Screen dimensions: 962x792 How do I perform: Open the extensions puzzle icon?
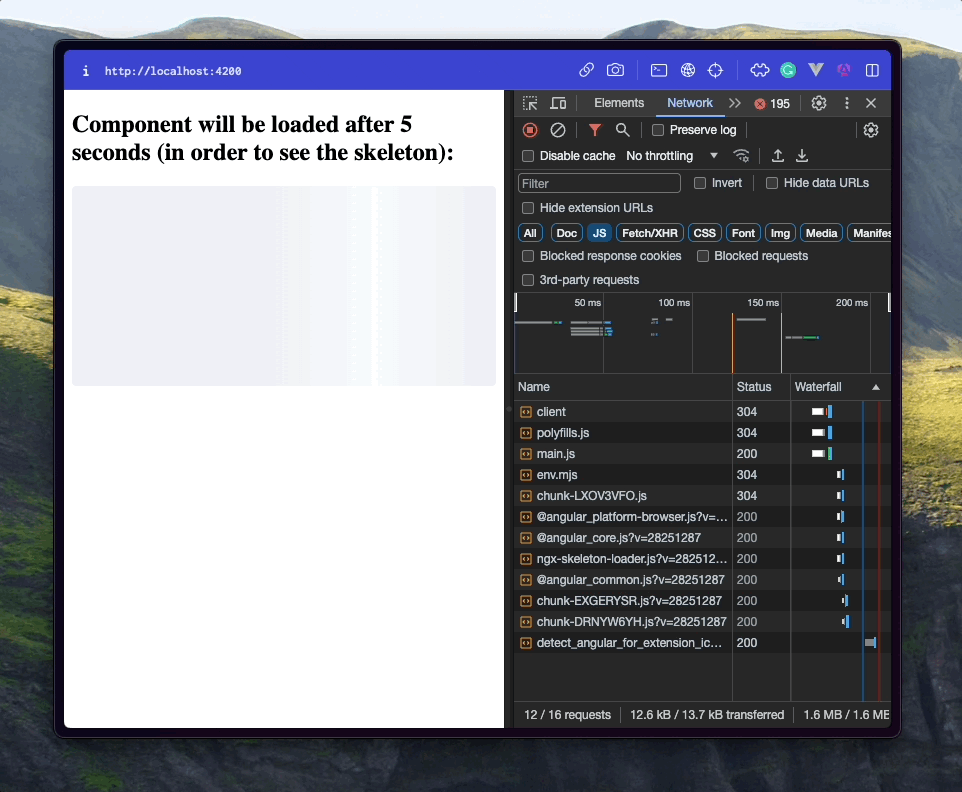point(760,71)
